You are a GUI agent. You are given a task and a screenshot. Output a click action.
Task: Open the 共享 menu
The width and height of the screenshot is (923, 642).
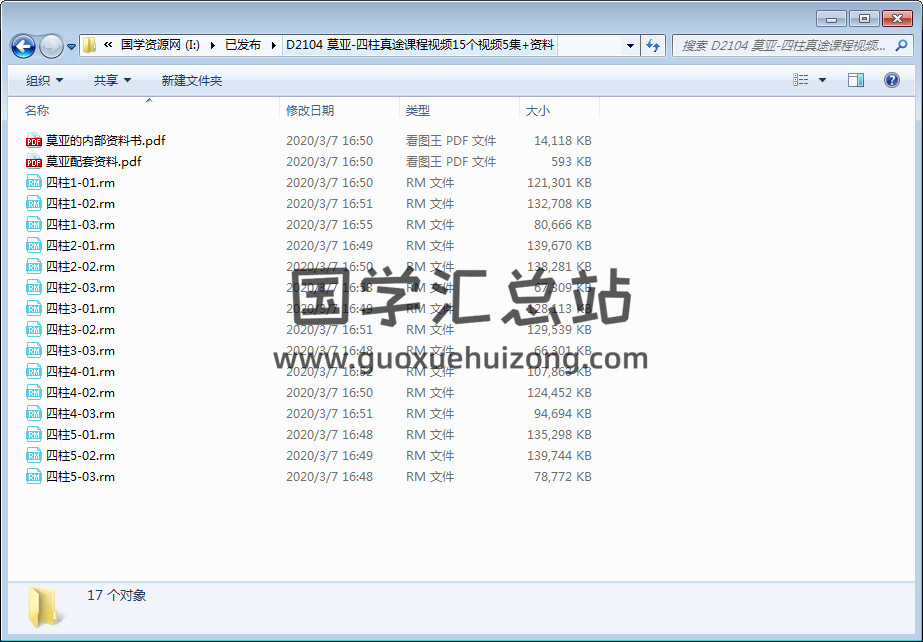click(x=112, y=81)
